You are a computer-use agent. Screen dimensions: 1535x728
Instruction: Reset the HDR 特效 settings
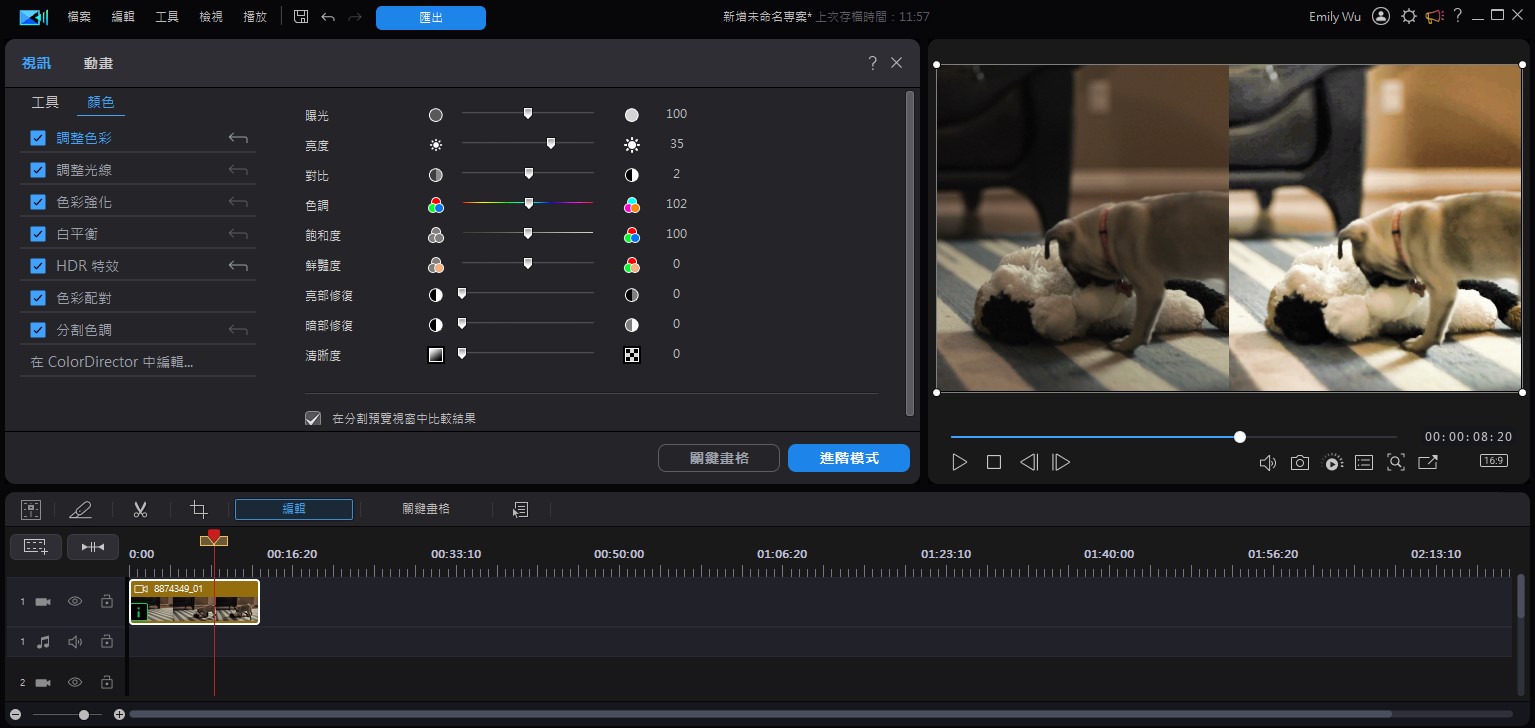[238, 266]
